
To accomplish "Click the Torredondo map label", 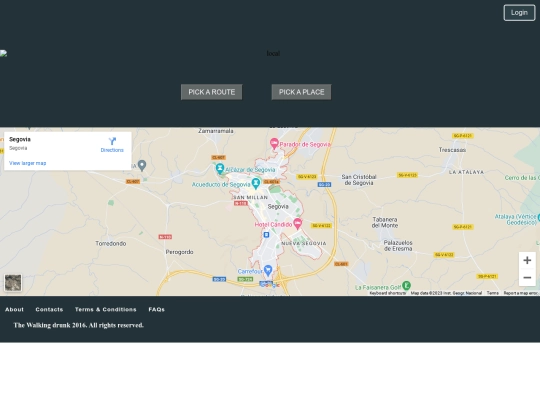I will [x=111, y=243].
